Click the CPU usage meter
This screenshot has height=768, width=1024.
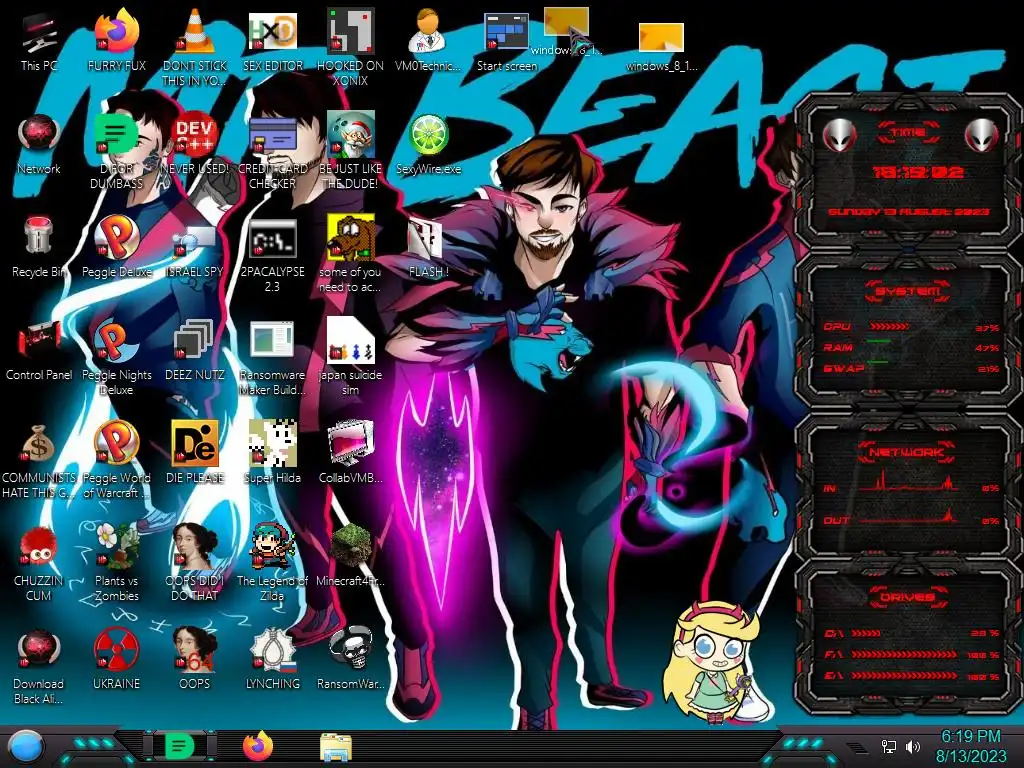click(888, 326)
